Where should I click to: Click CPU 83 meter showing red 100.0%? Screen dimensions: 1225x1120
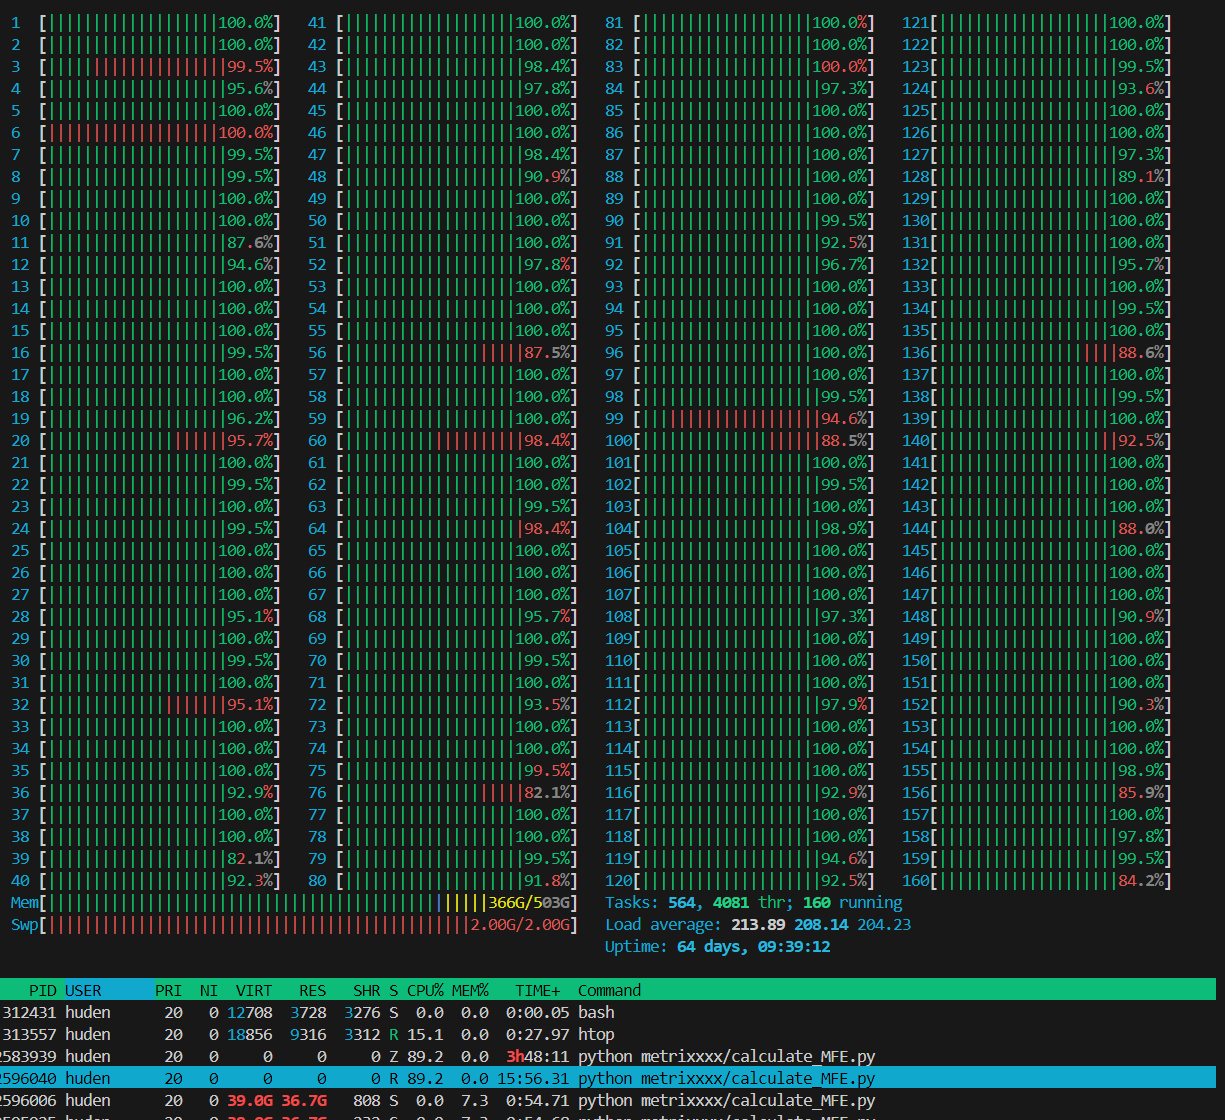[x=740, y=66]
